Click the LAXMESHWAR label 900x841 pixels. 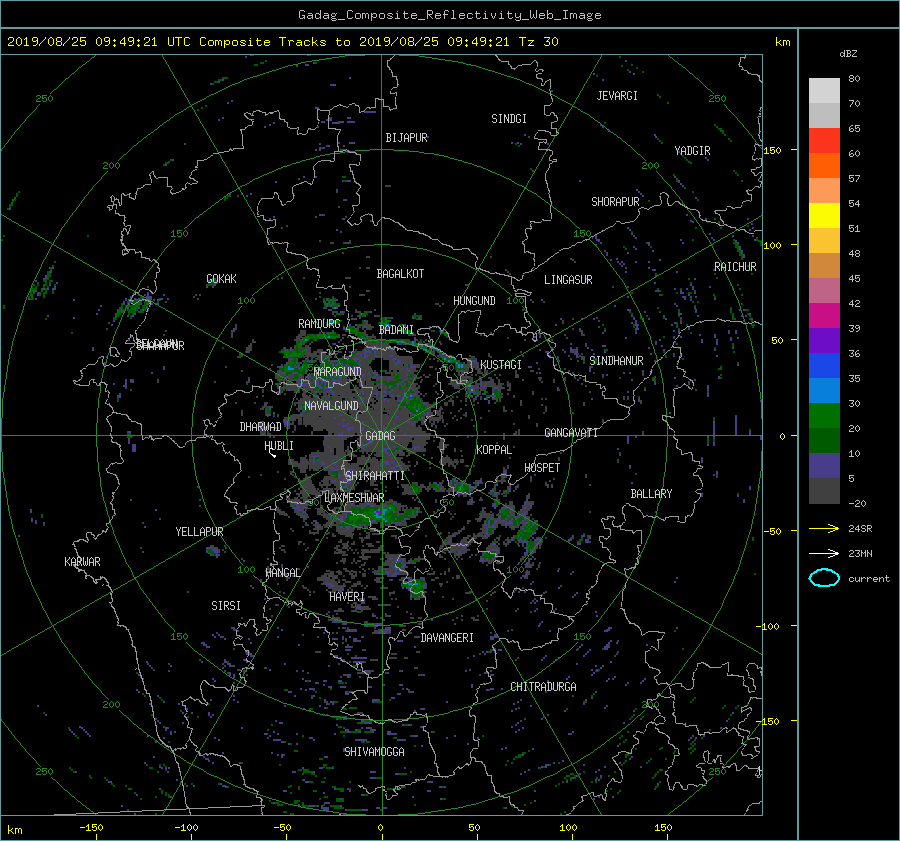354,498
